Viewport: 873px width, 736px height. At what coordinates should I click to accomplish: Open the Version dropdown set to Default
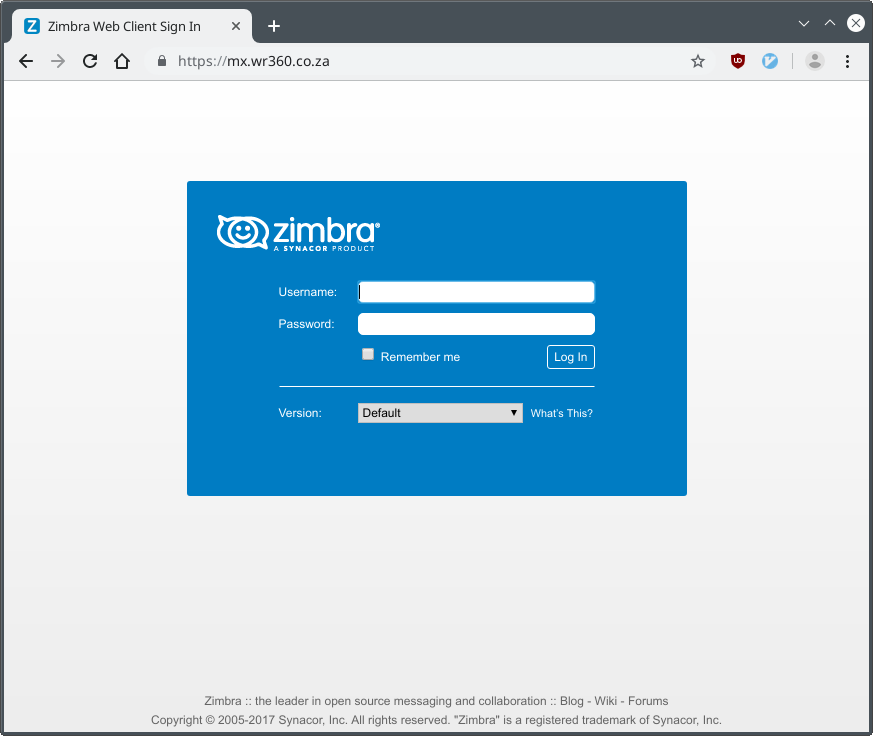click(440, 413)
